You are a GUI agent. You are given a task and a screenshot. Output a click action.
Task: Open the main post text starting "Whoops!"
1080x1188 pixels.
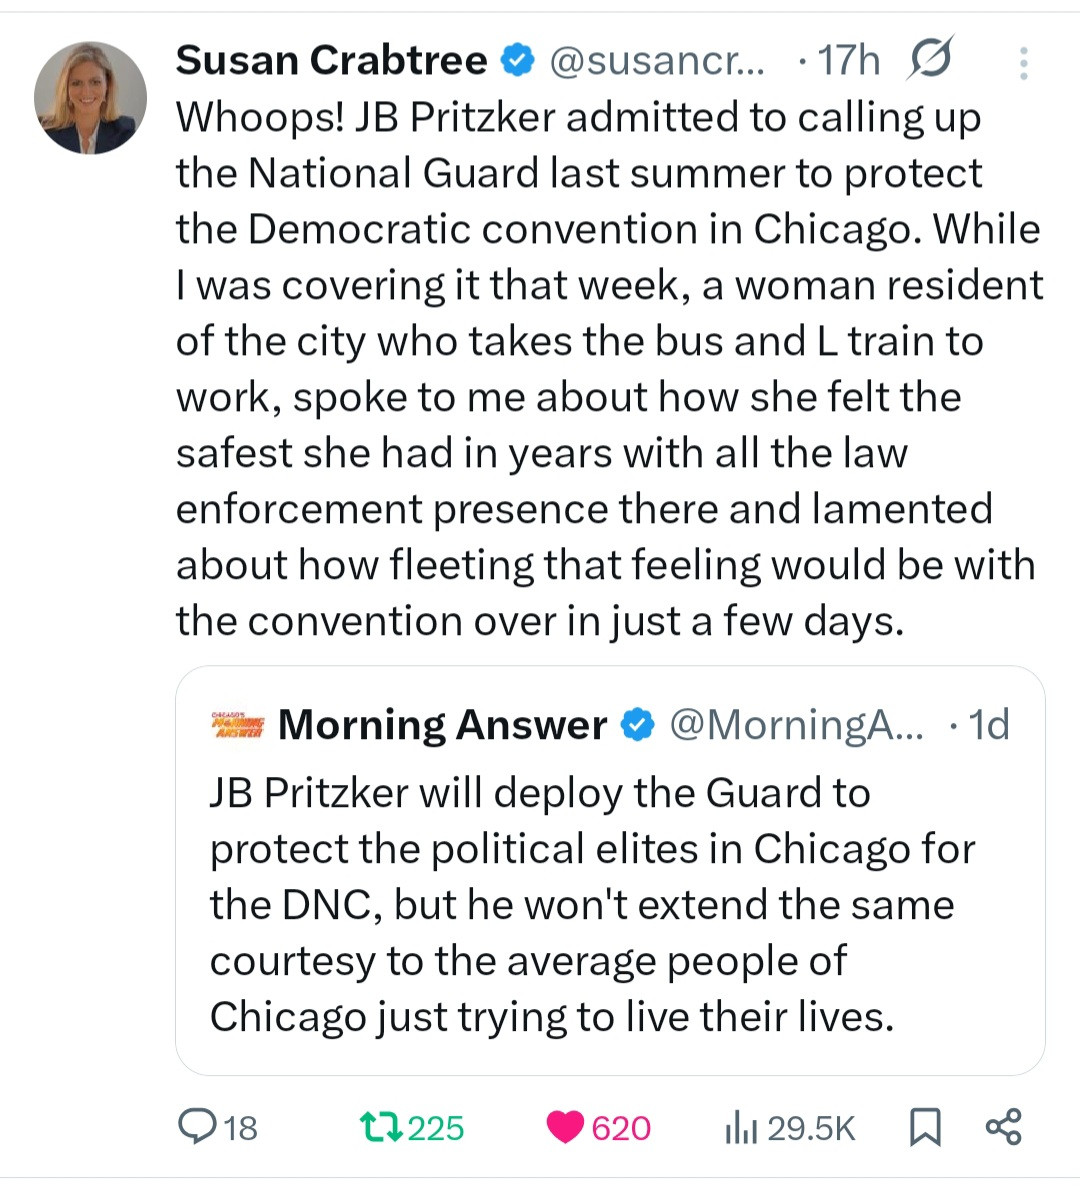(608, 369)
